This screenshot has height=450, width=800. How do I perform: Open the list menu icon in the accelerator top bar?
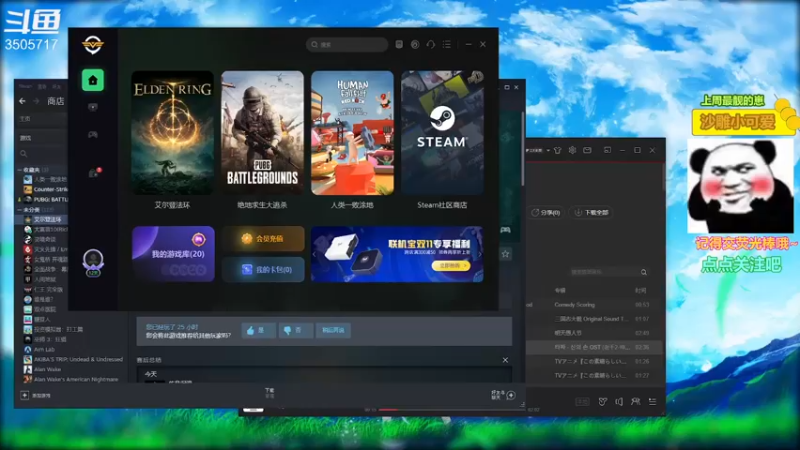pyautogui.click(x=447, y=44)
